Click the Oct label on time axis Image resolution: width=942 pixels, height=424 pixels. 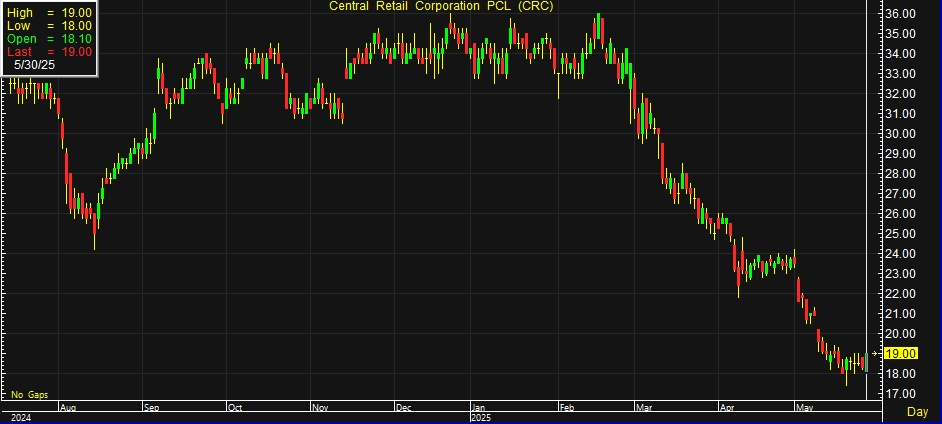click(x=234, y=408)
